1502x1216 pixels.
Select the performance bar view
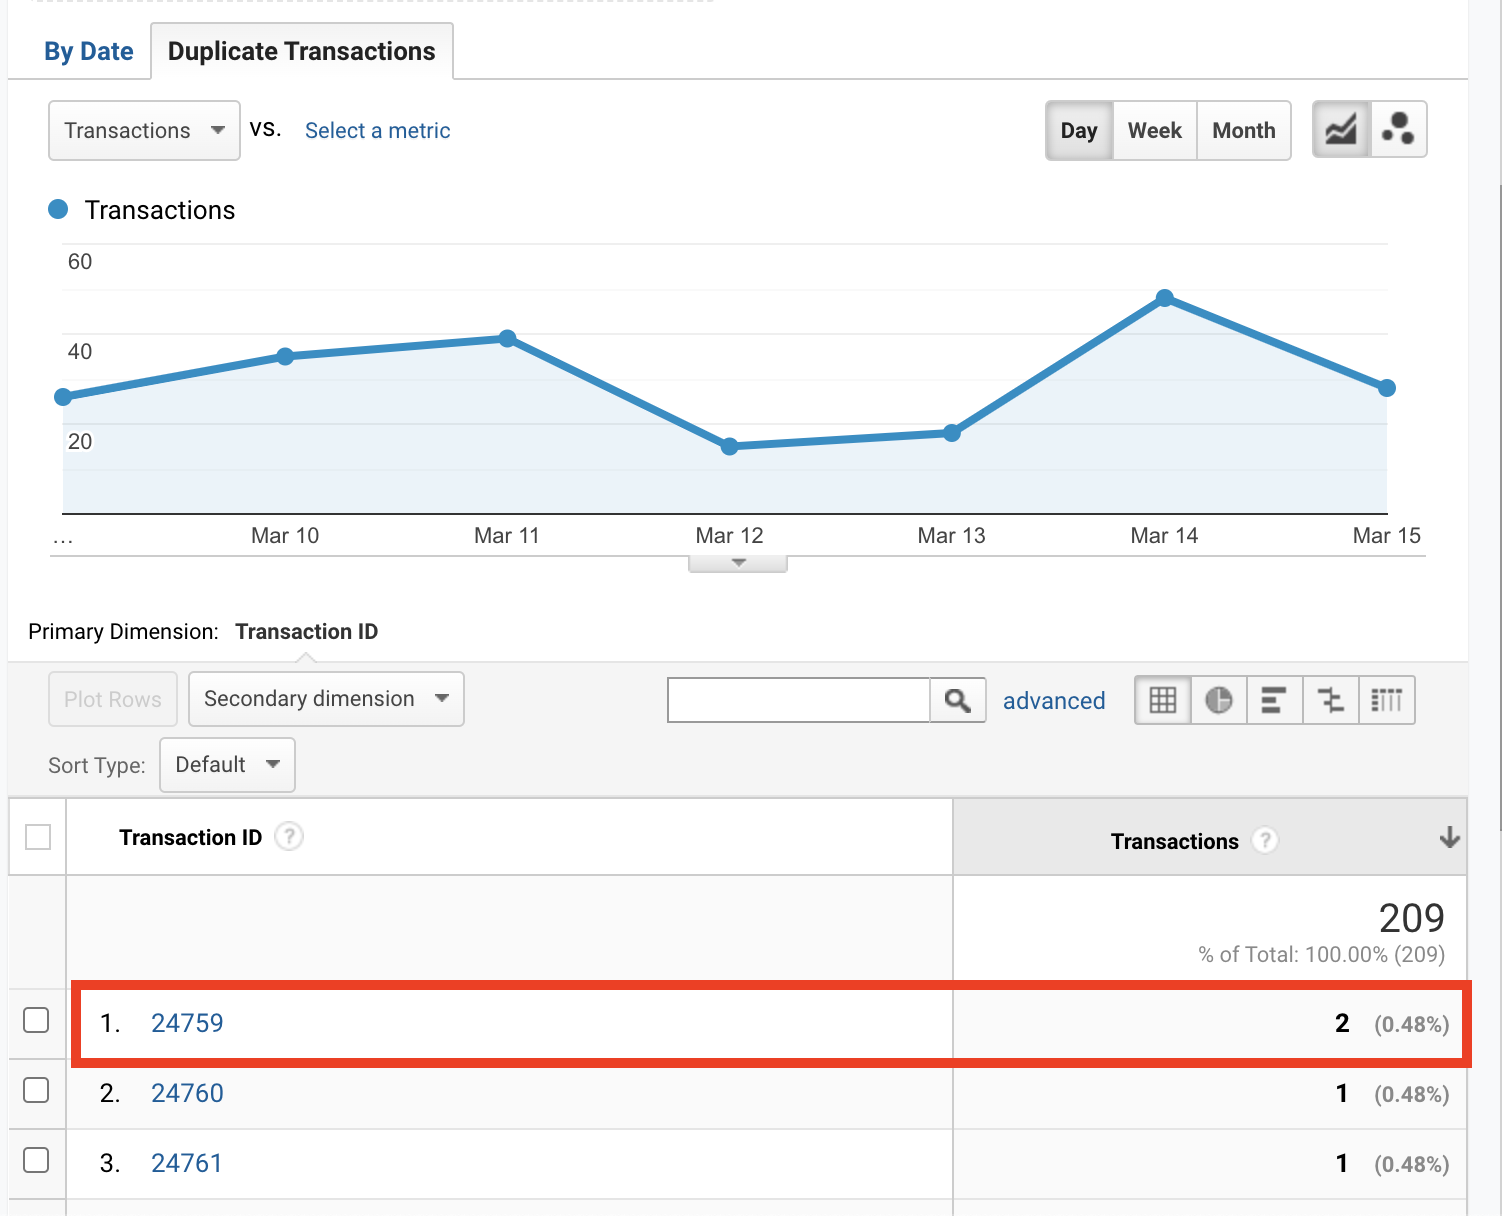click(1274, 700)
